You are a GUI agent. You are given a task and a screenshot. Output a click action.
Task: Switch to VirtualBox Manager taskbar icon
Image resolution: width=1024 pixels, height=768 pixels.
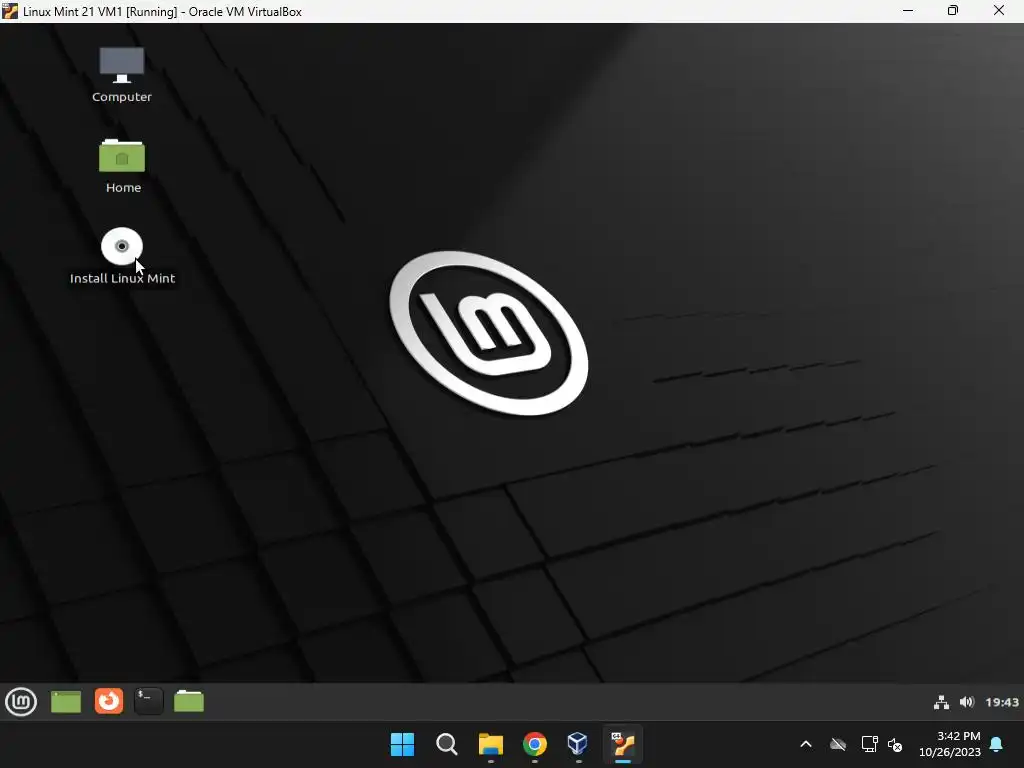tap(578, 744)
